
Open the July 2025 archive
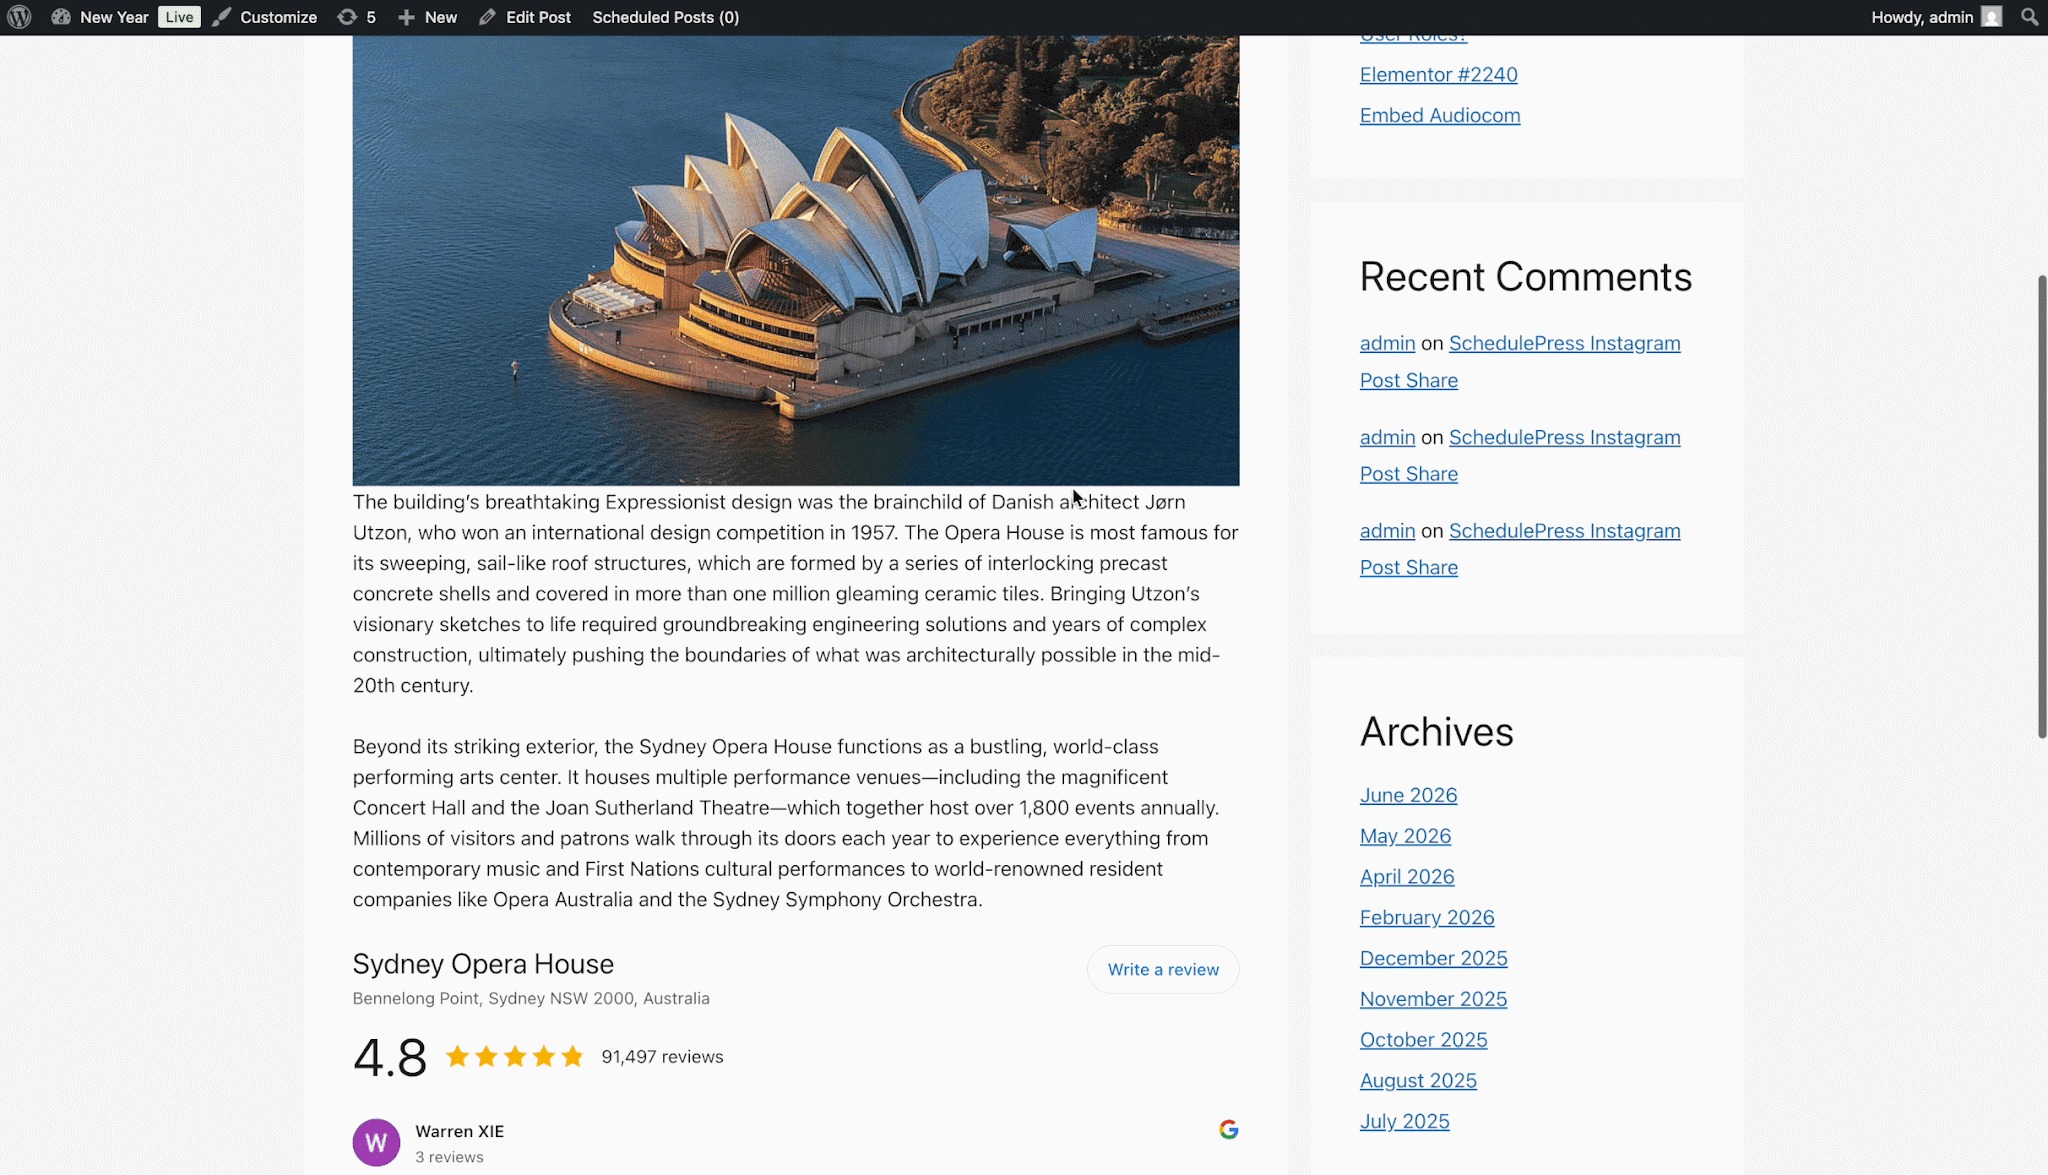[x=1404, y=1121]
